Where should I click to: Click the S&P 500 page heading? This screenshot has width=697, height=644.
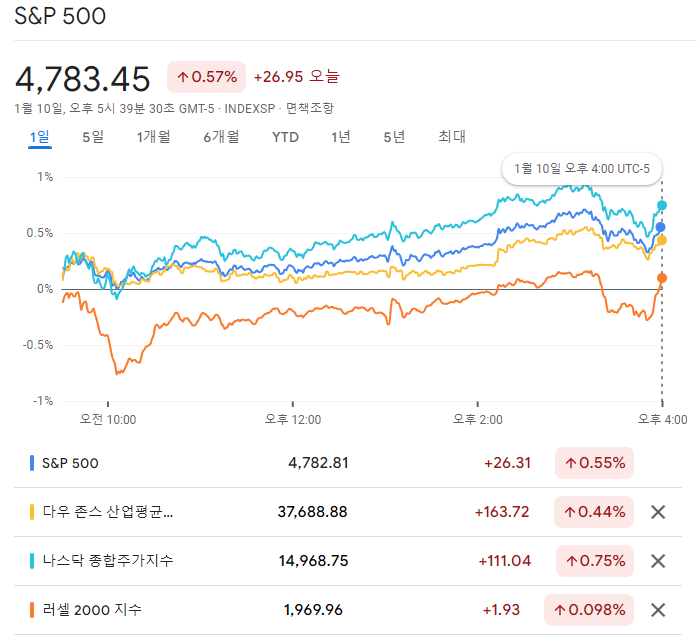point(60,16)
